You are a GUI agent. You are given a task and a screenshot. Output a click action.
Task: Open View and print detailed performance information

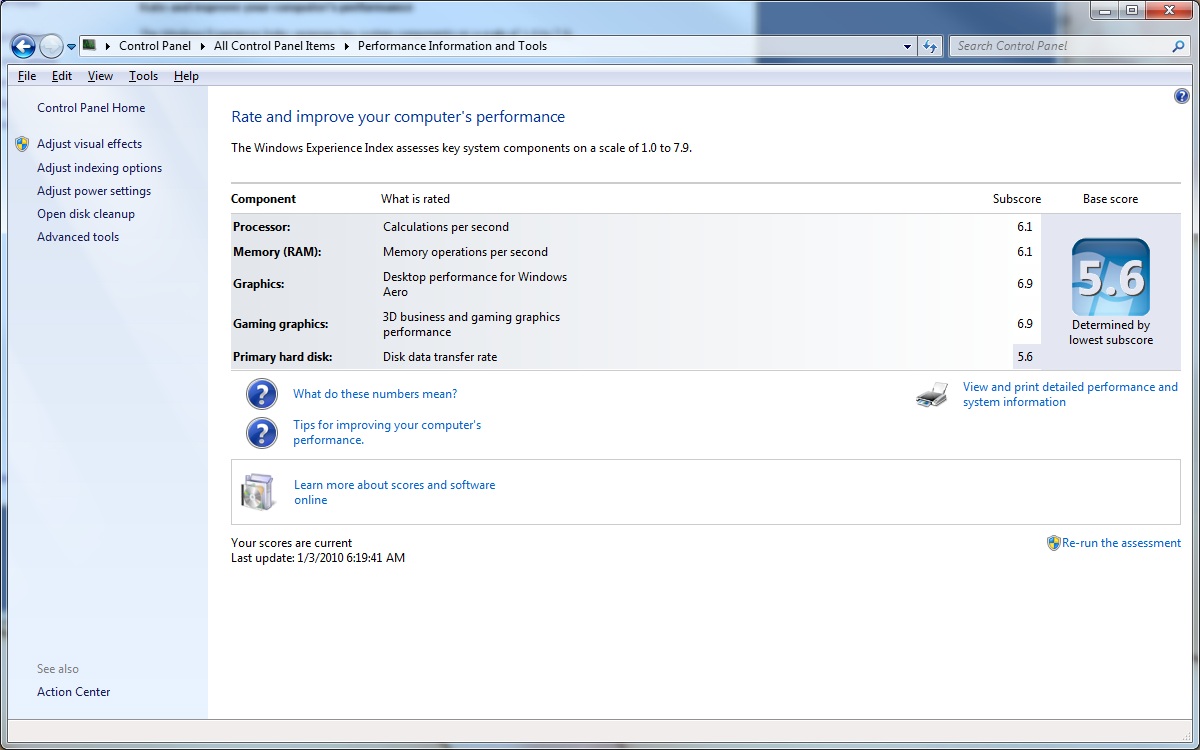[1070, 394]
